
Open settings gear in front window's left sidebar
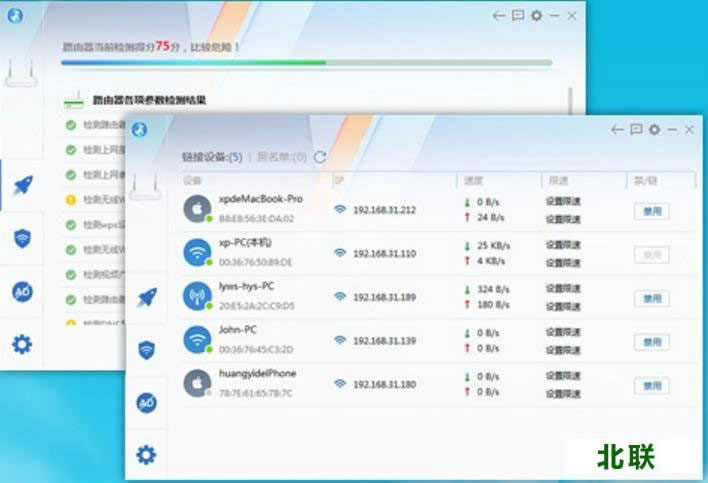147,455
